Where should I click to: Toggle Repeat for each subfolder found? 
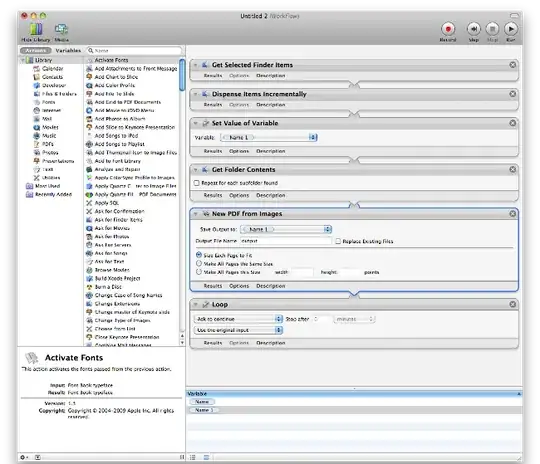[197, 183]
